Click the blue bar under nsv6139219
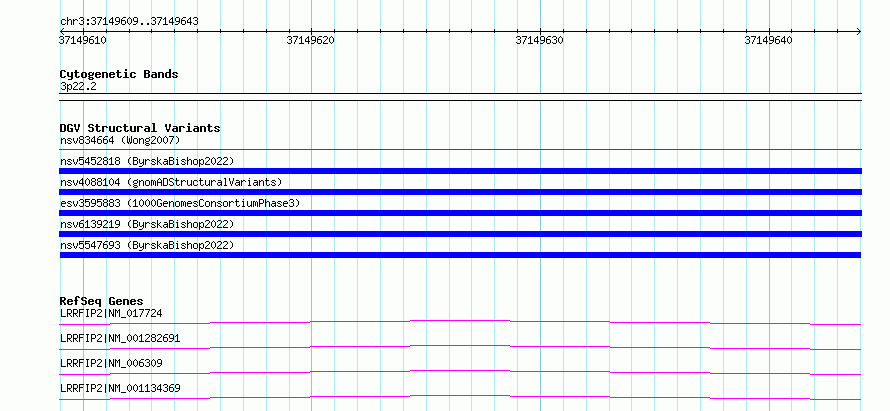The width and height of the screenshot is (890, 411). tap(460, 234)
